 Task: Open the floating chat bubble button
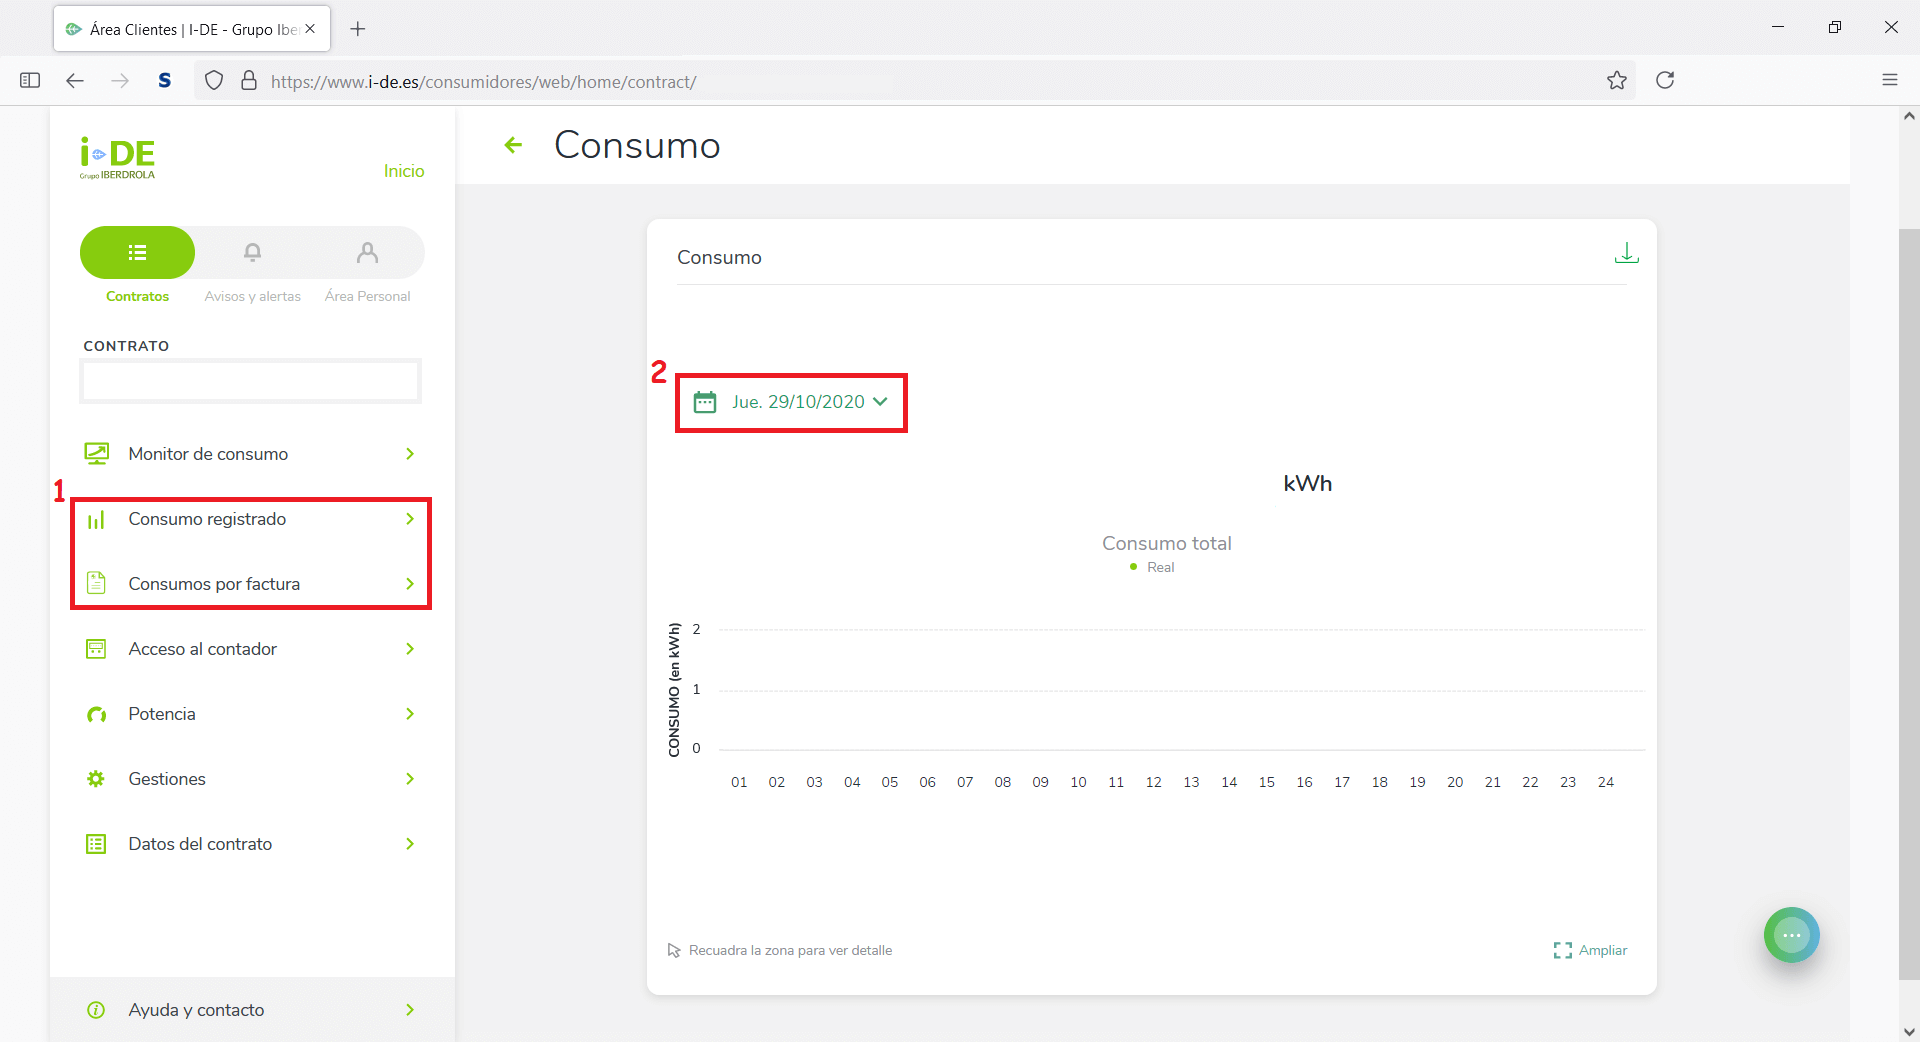(1791, 935)
